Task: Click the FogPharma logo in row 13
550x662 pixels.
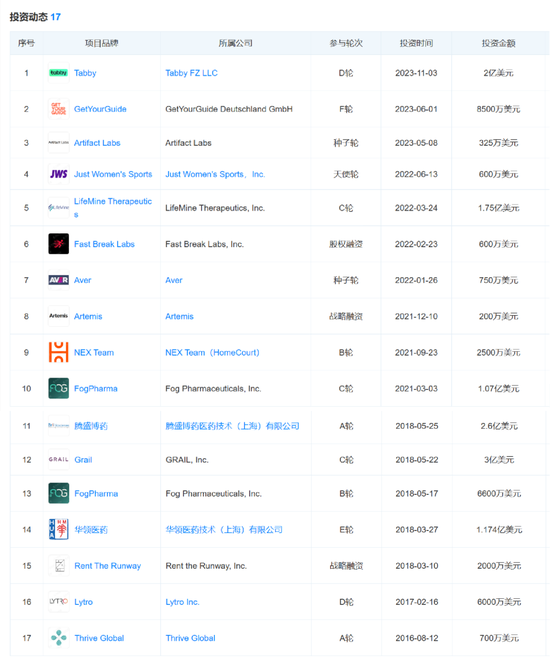Action: pos(59,494)
